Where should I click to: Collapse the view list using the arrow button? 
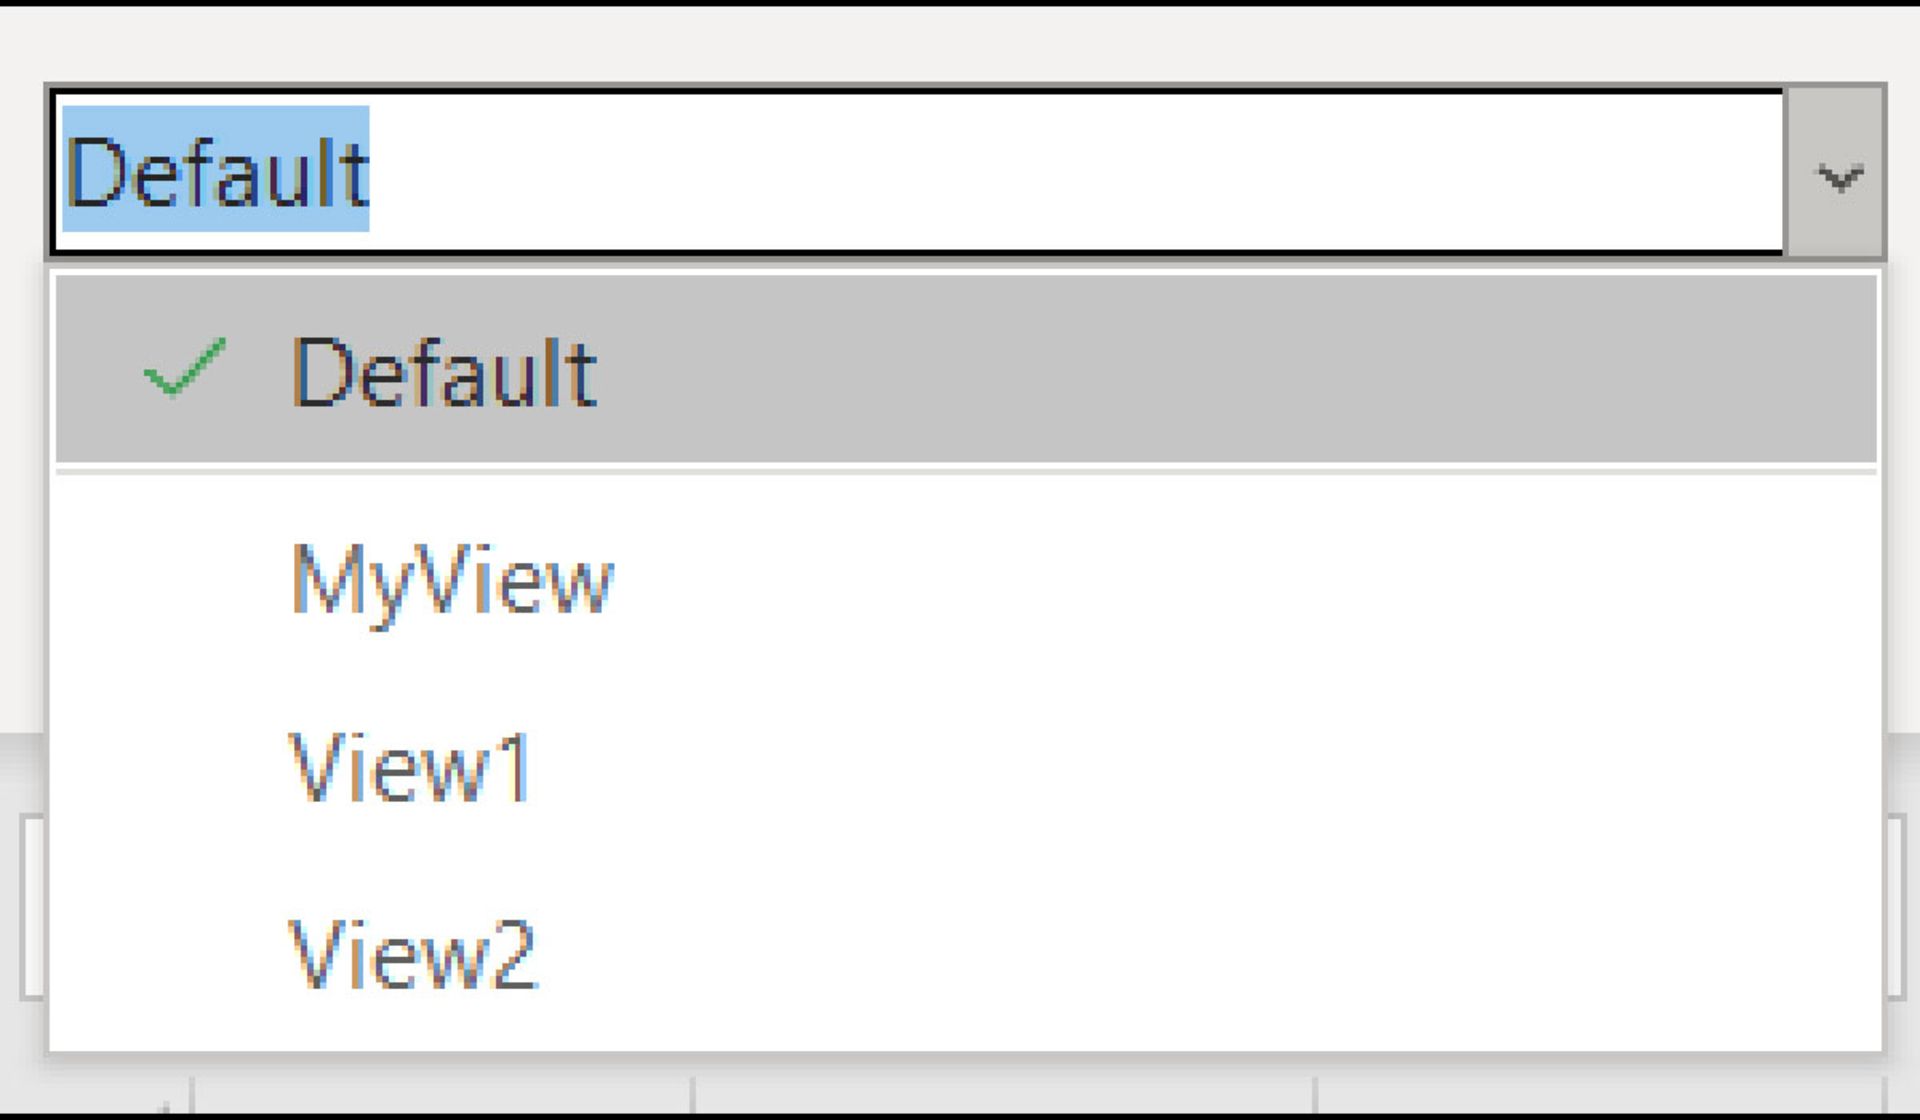(1836, 172)
